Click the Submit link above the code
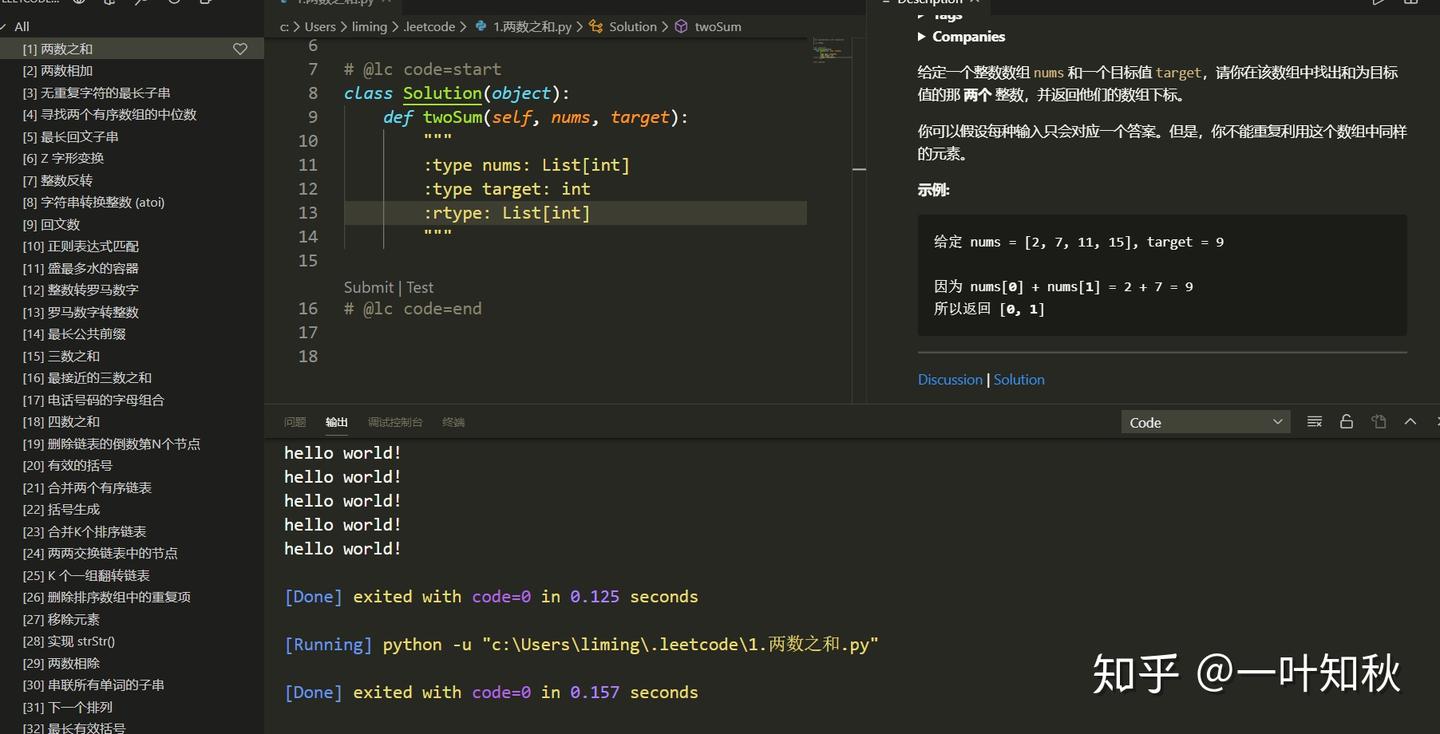Image resolution: width=1440 pixels, height=734 pixels. (x=368, y=287)
